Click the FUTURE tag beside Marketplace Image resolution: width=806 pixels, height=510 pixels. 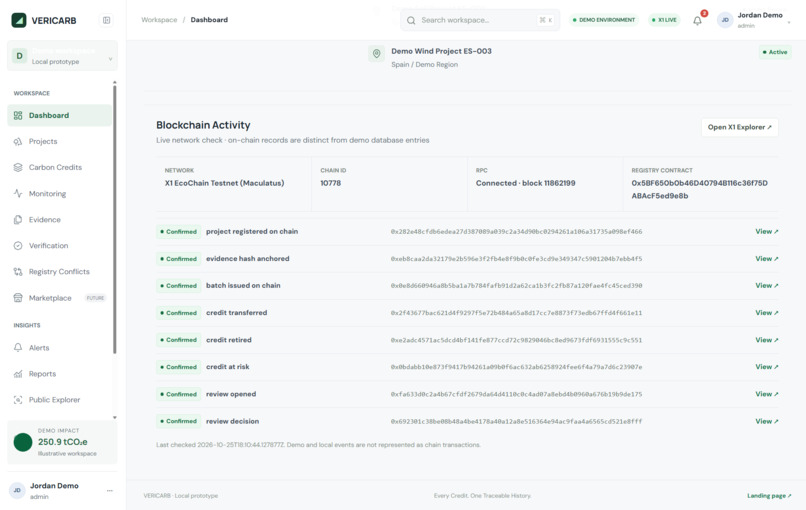[95, 298]
